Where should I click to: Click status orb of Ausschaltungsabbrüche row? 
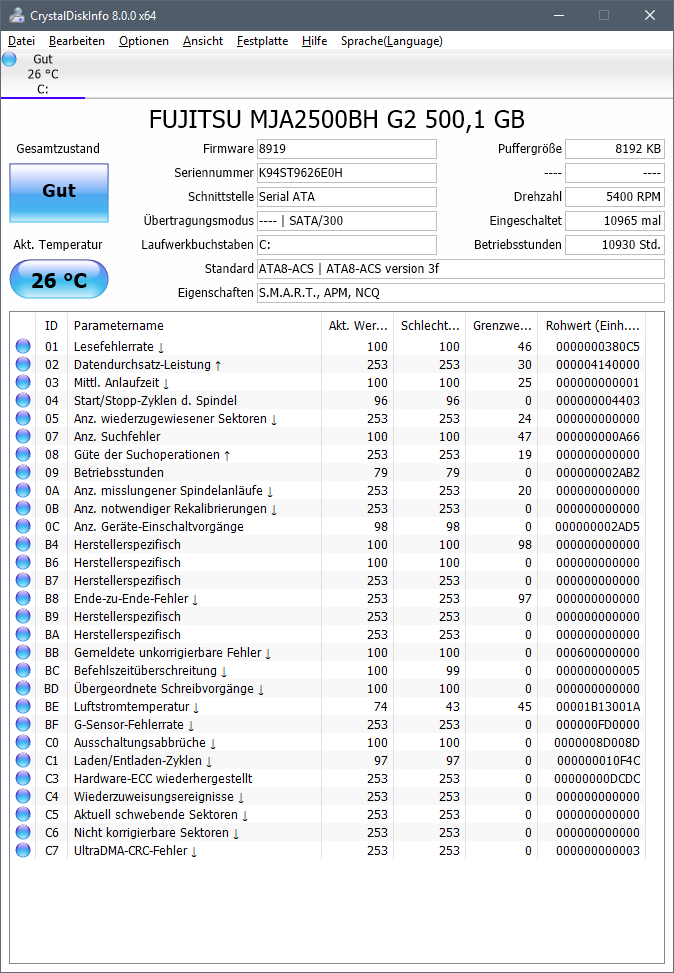[23, 742]
